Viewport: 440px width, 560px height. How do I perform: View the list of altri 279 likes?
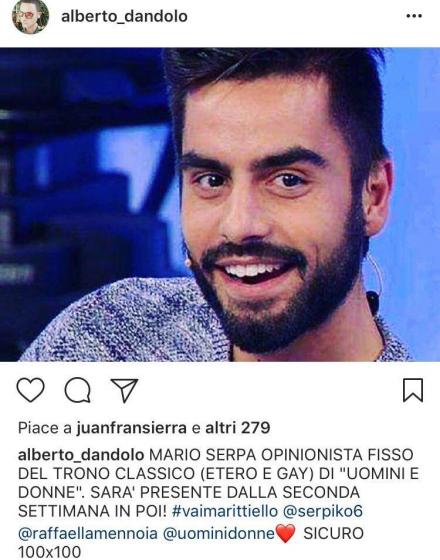click(x=238, y=428)
